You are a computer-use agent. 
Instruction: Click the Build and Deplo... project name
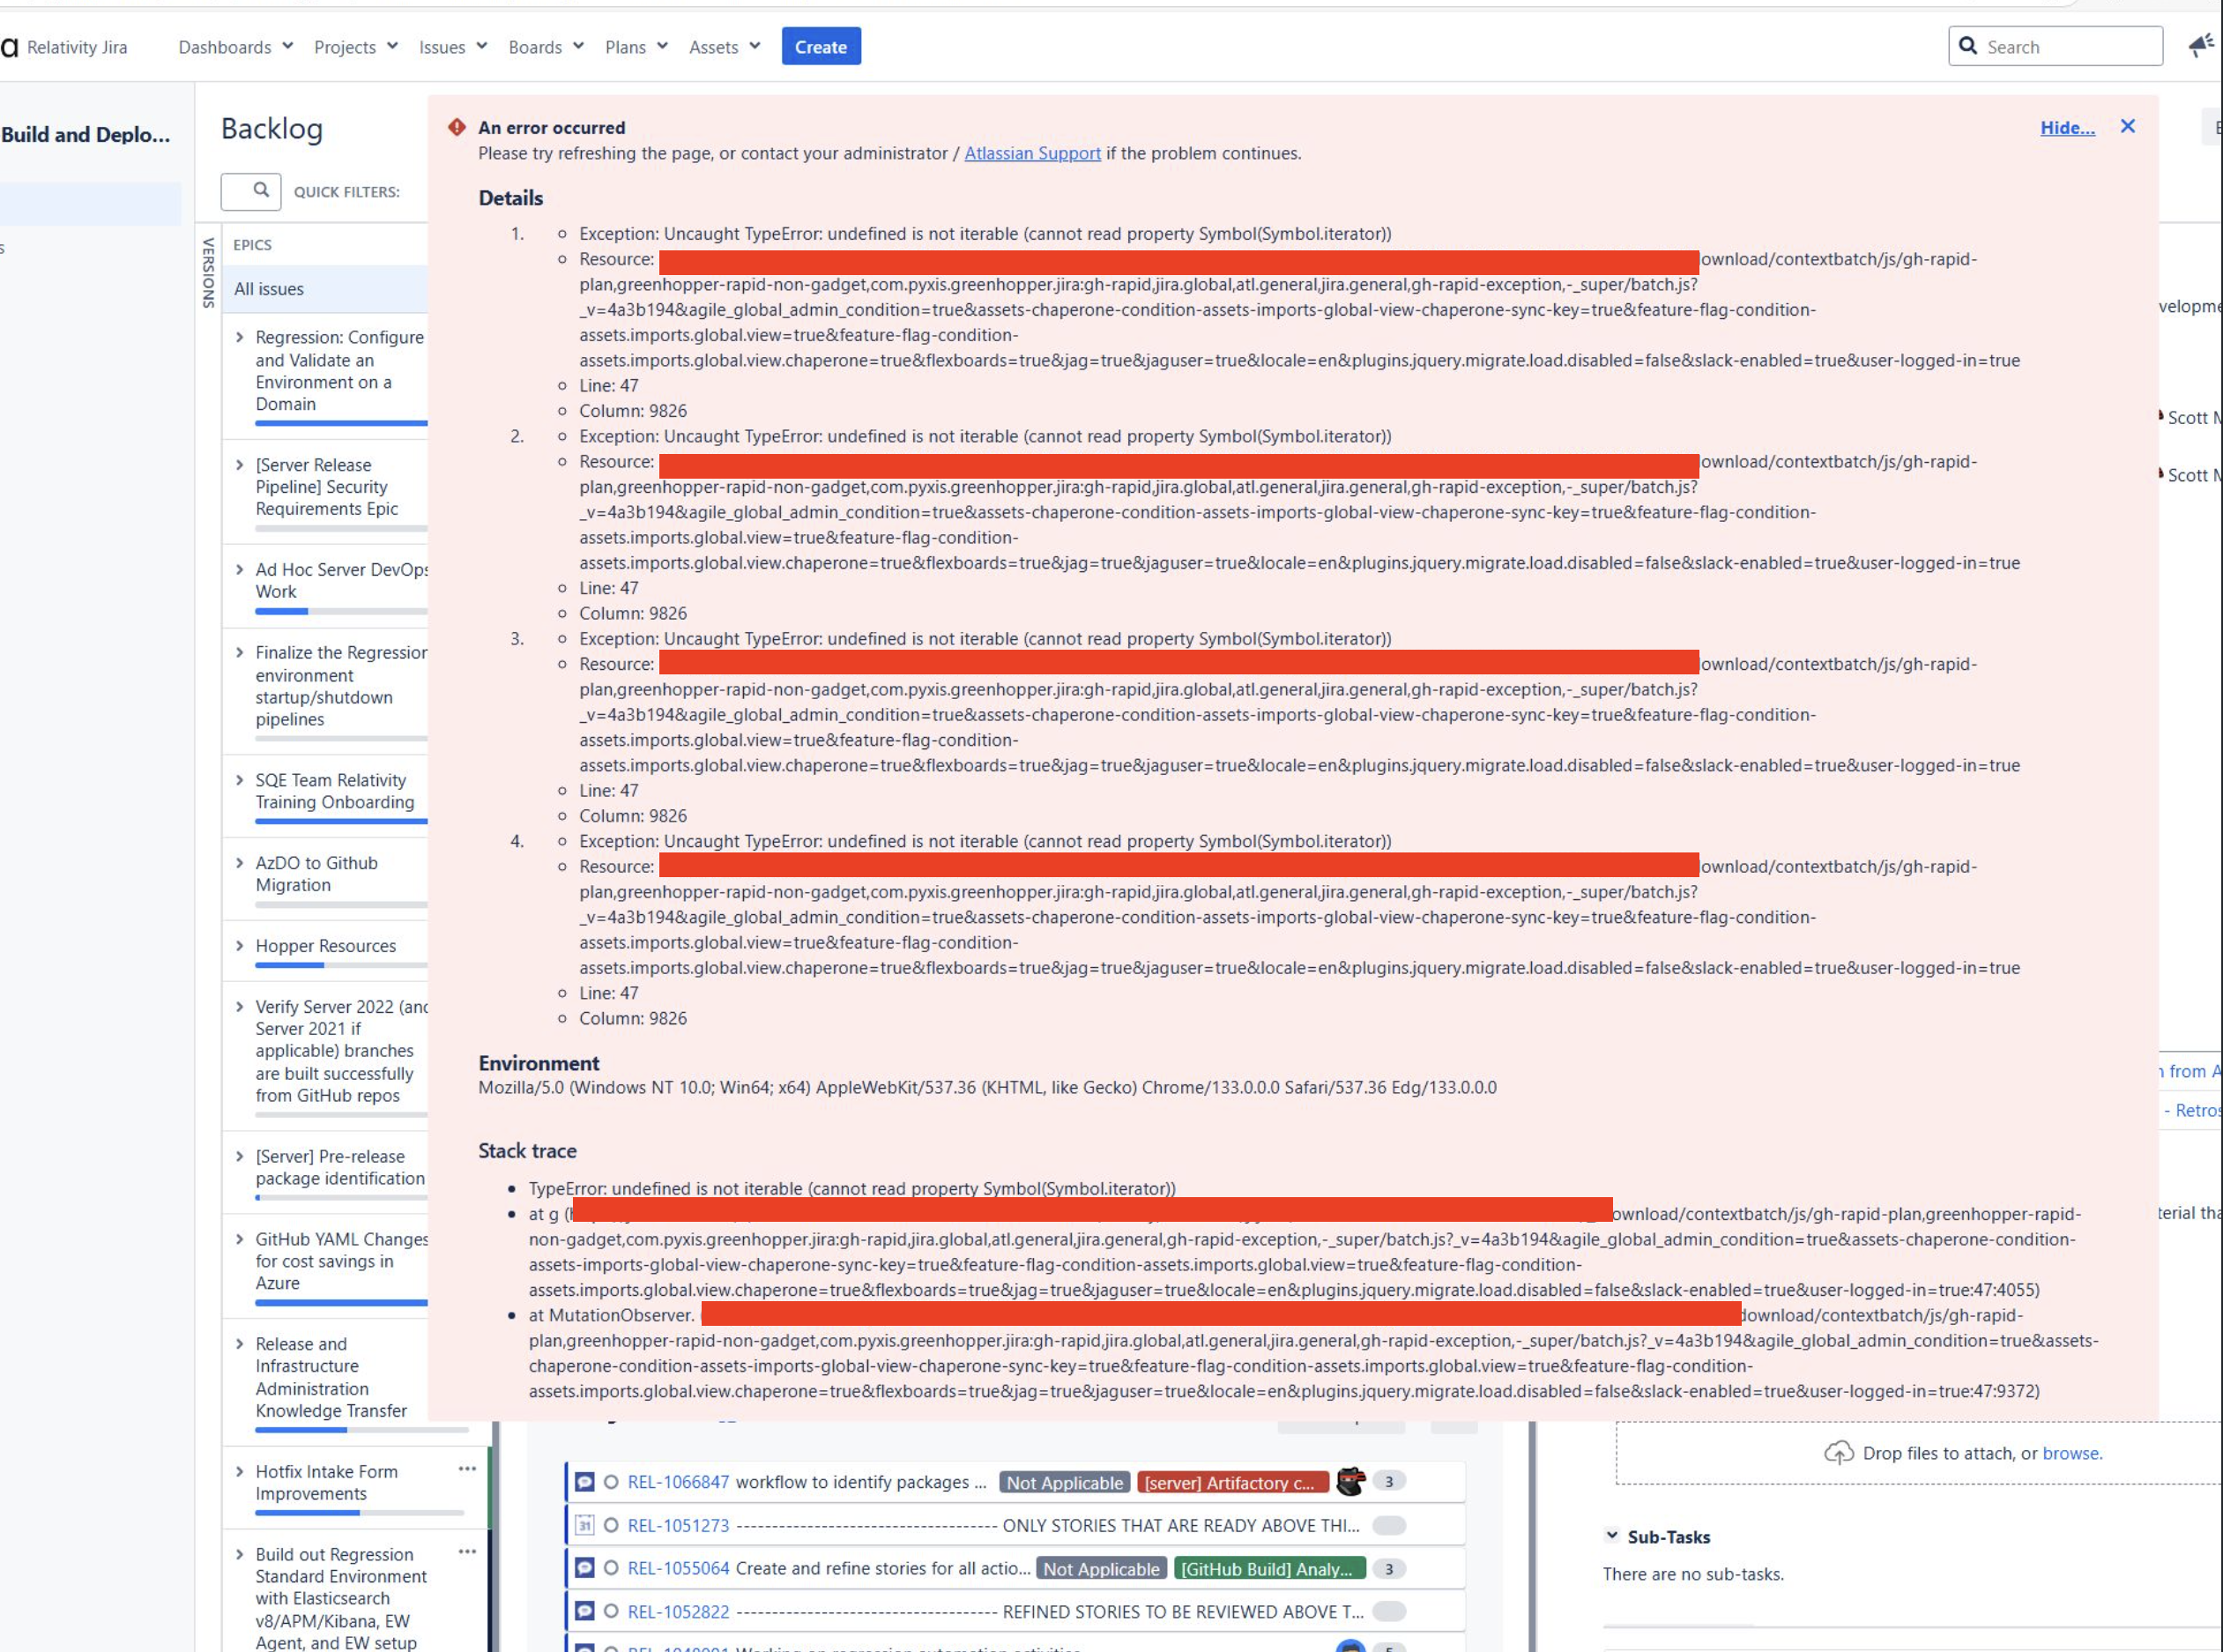(85, 134)
